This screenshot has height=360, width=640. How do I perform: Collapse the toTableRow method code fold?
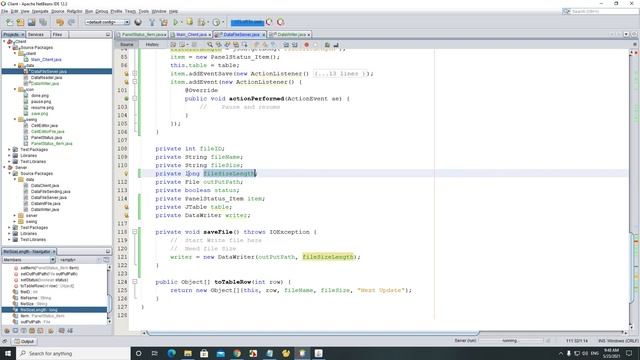[134, 282]
